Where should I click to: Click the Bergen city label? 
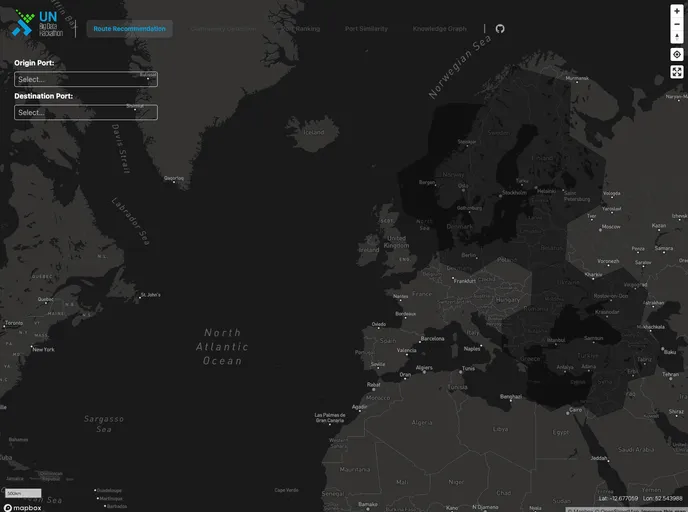point(427,183)
